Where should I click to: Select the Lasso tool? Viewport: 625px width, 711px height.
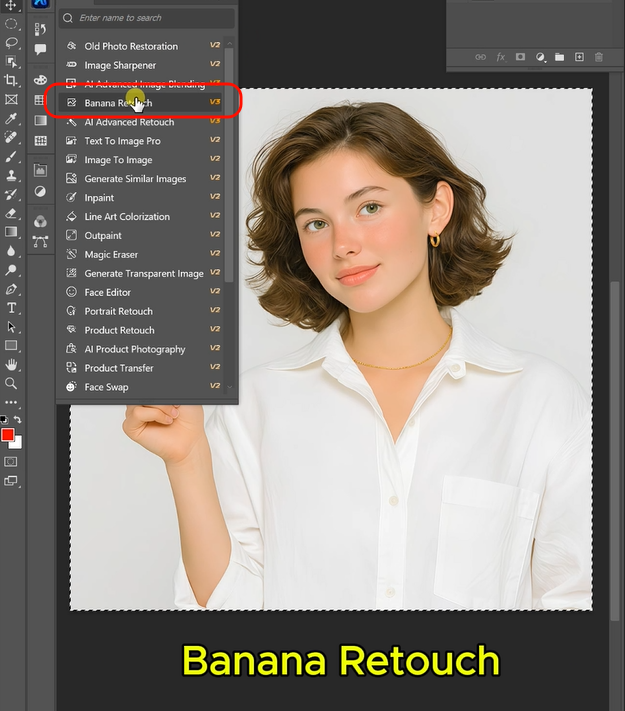[x=10, y=43]
